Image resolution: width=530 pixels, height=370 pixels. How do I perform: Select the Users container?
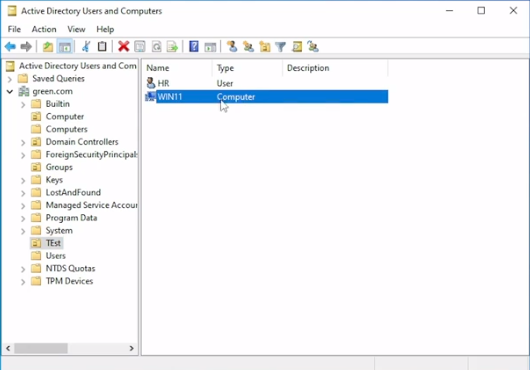[55, 256]
